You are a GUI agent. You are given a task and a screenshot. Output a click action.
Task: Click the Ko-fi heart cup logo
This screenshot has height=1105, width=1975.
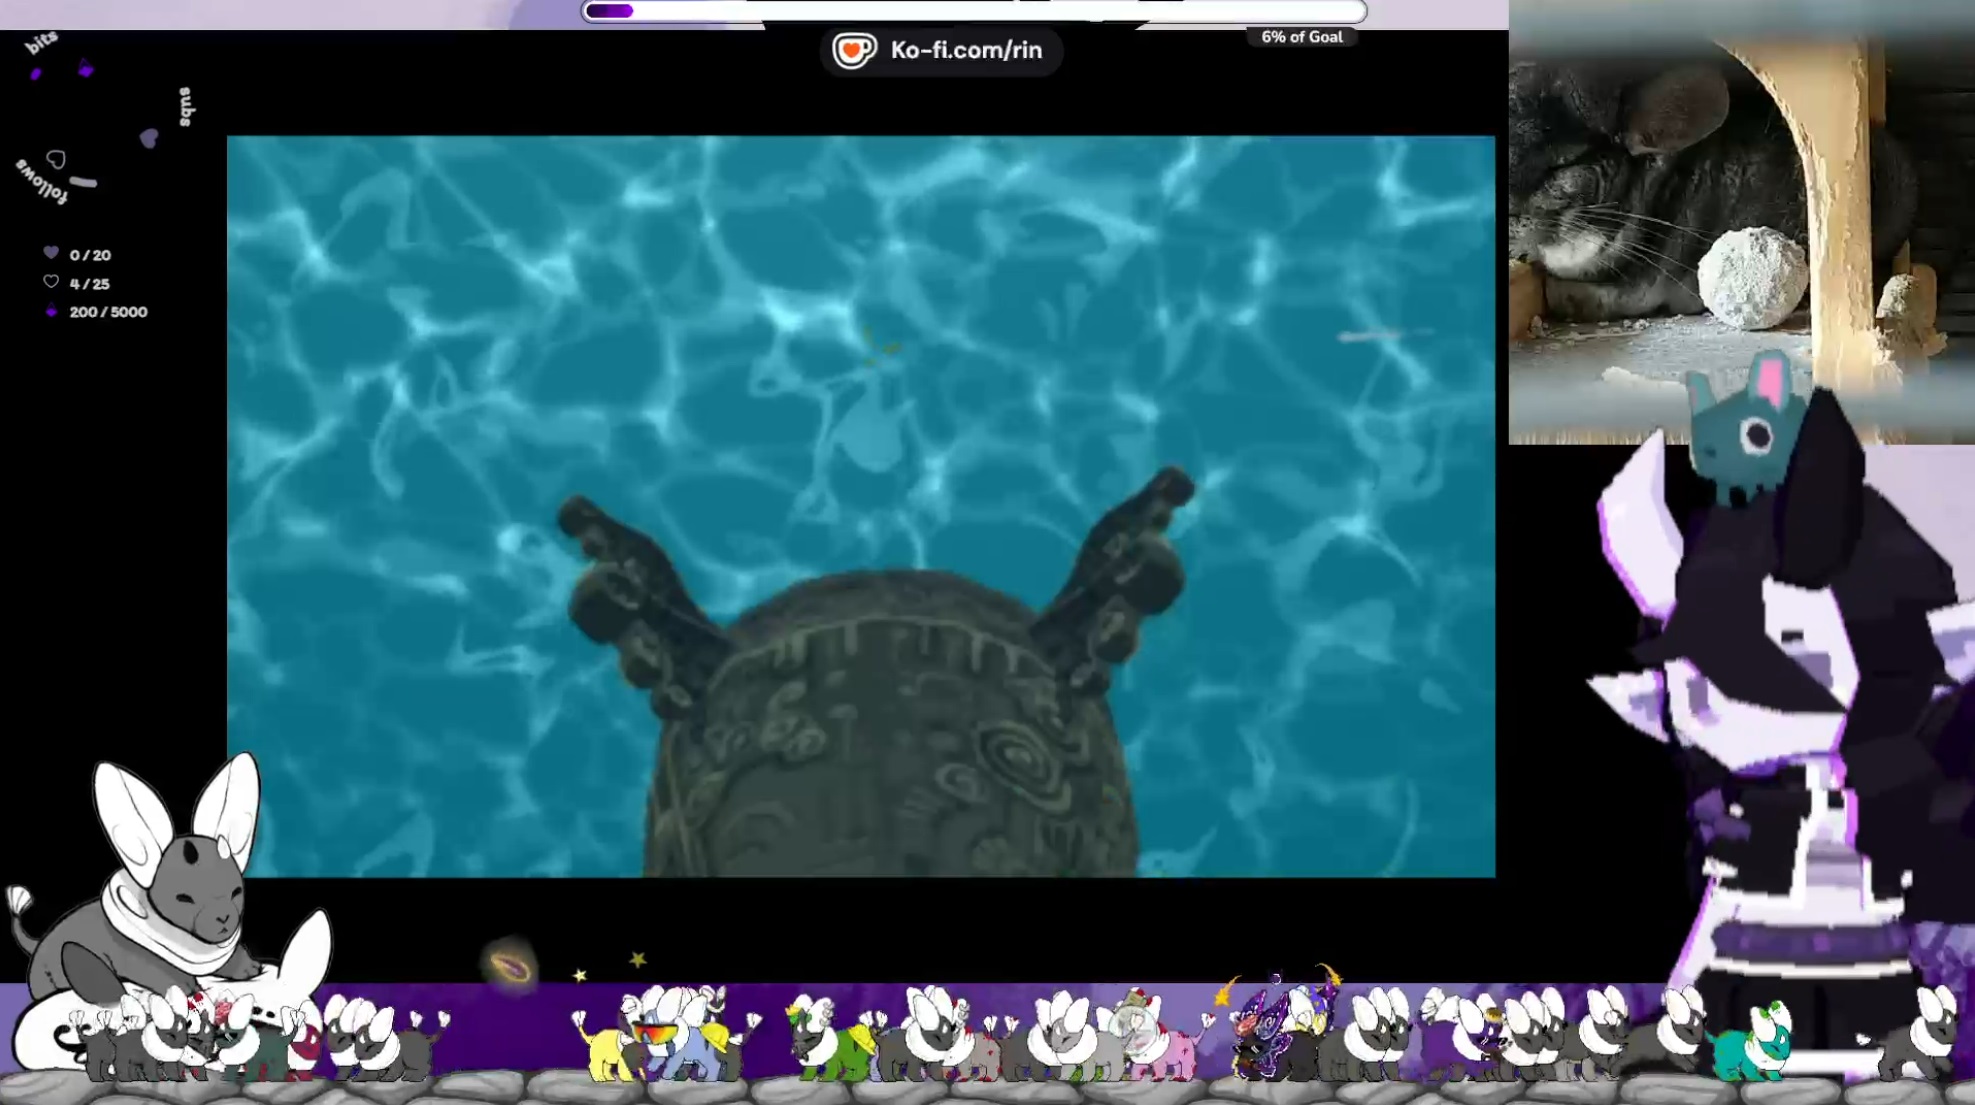[x=854, y=50]
